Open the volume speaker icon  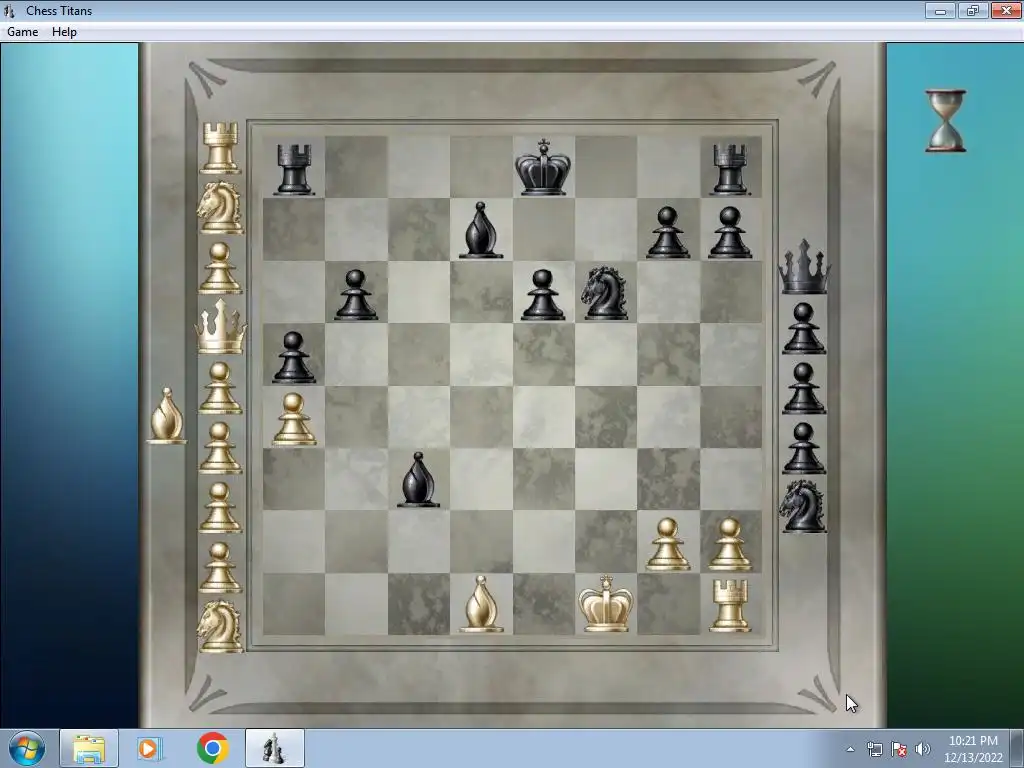[x=922, y=749]
